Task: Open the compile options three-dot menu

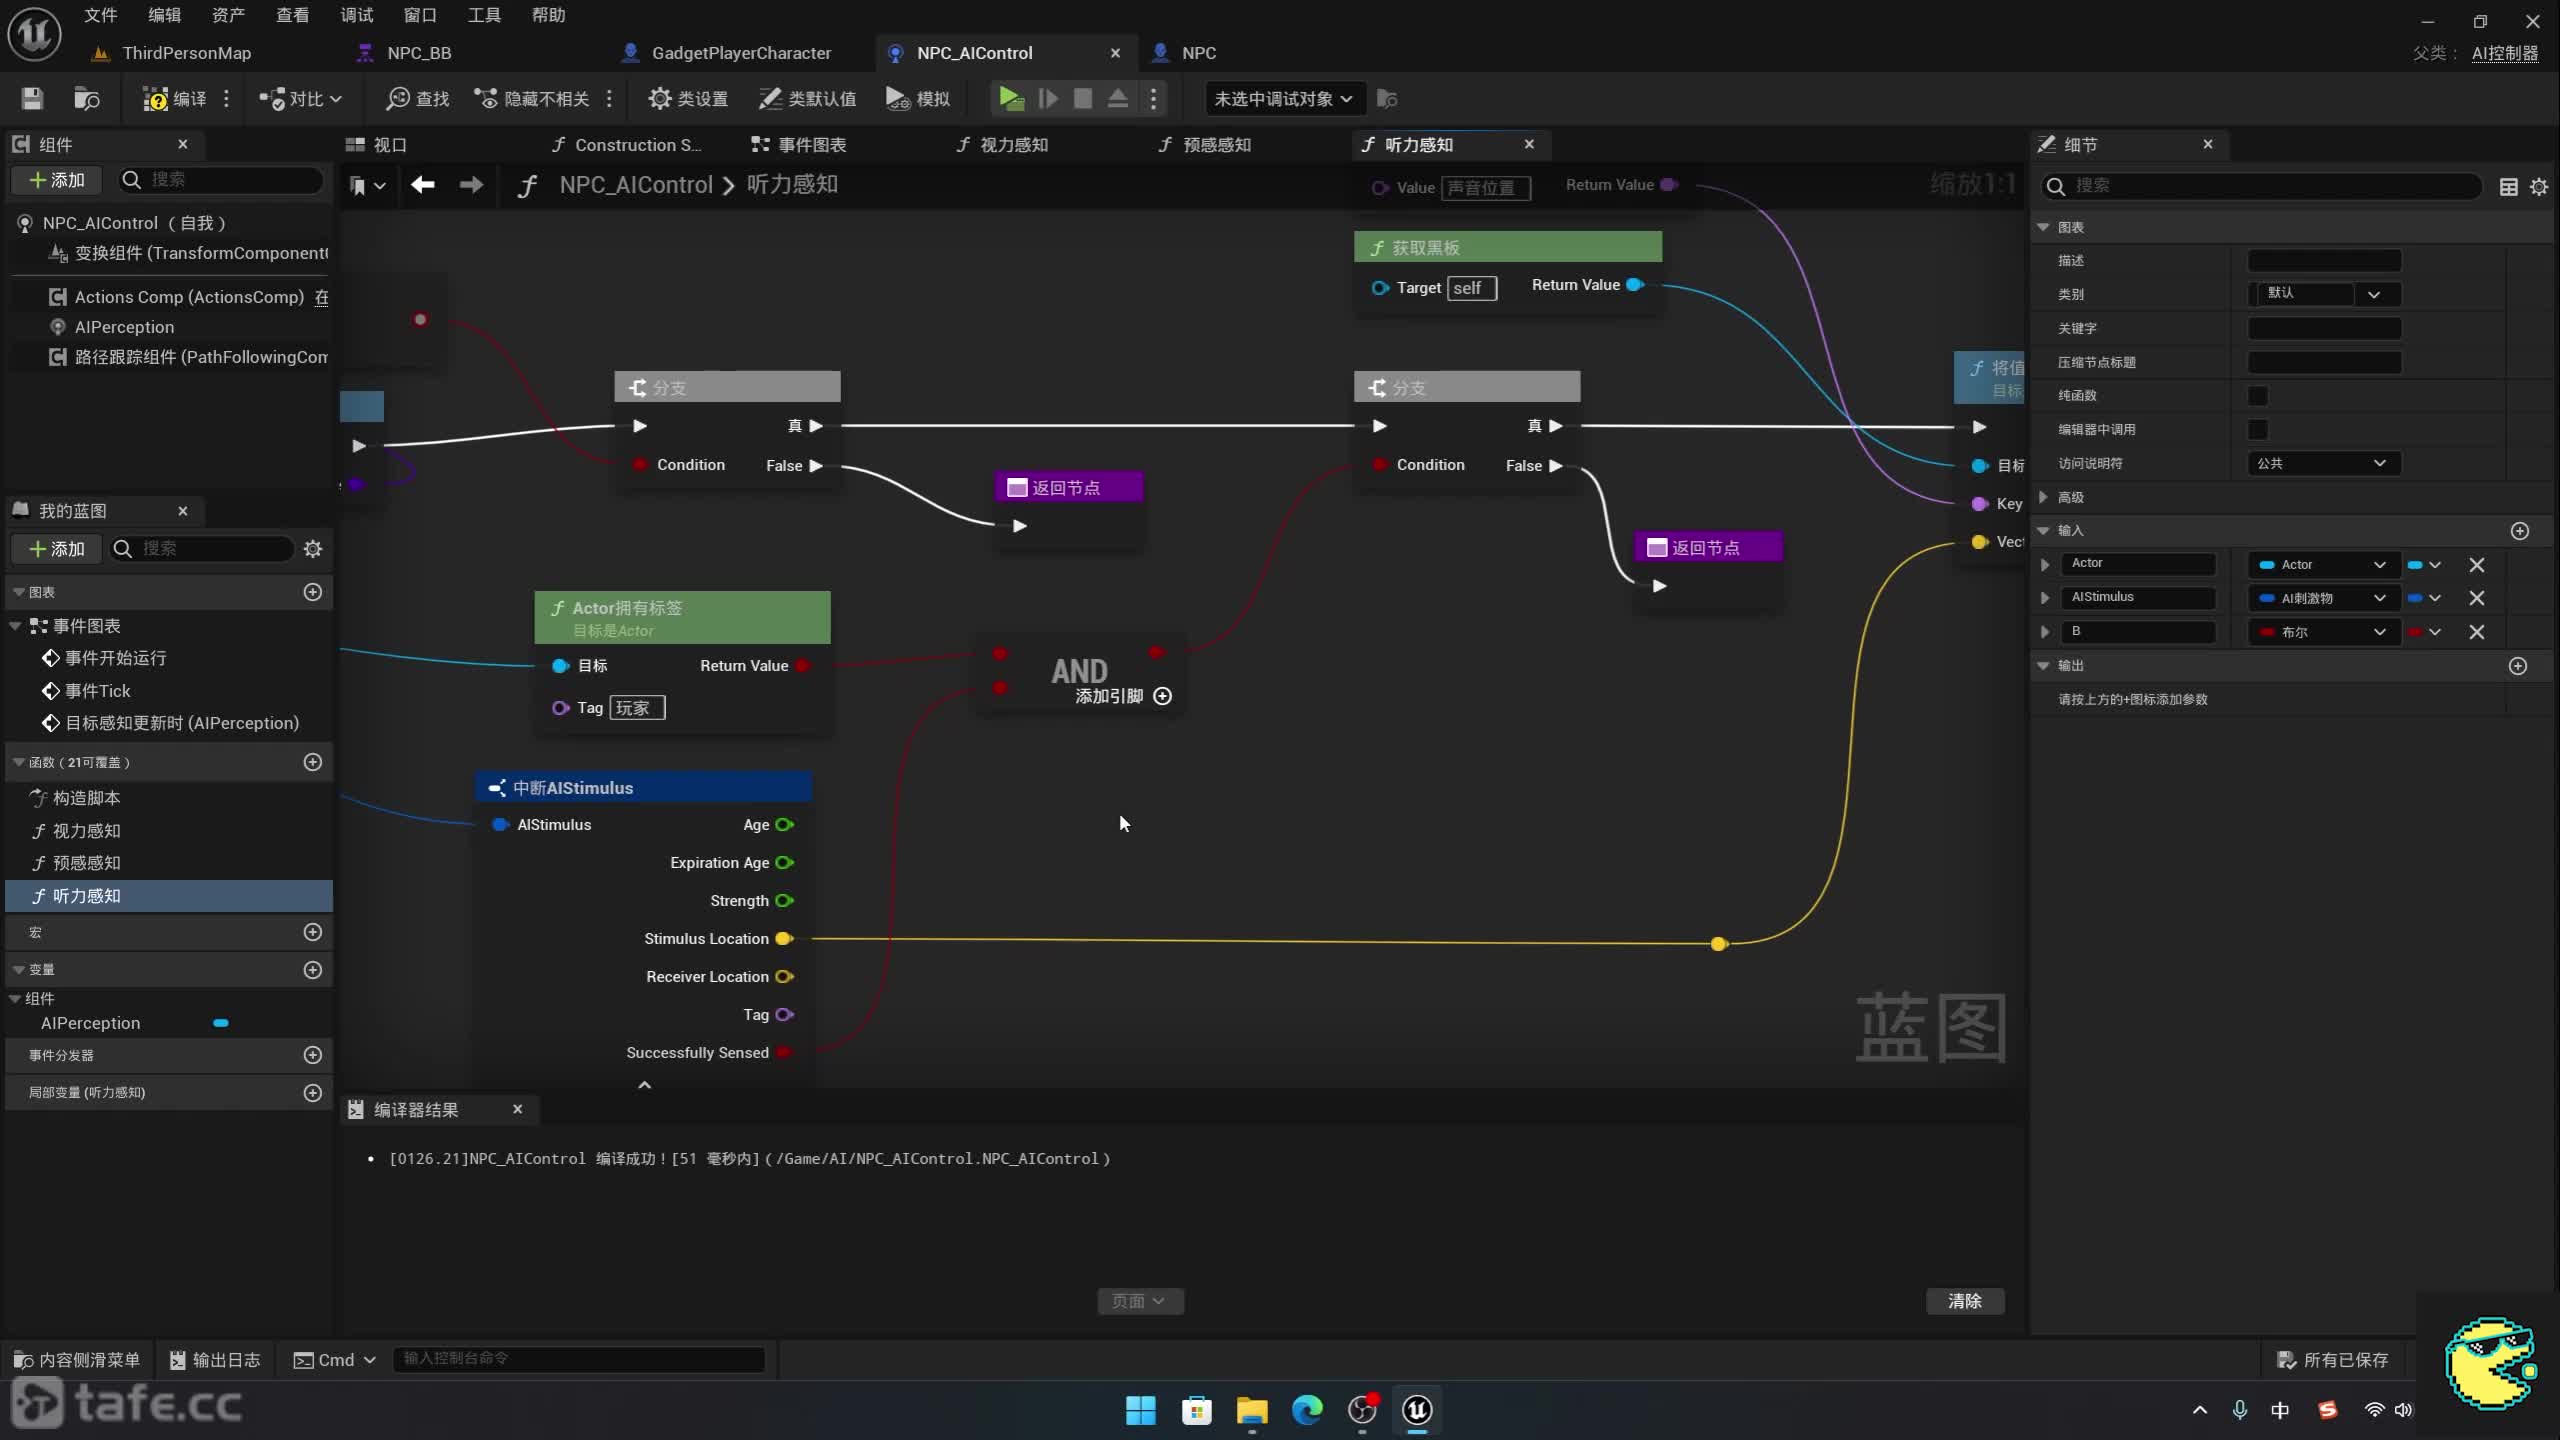Action: [x=227, y=98]
